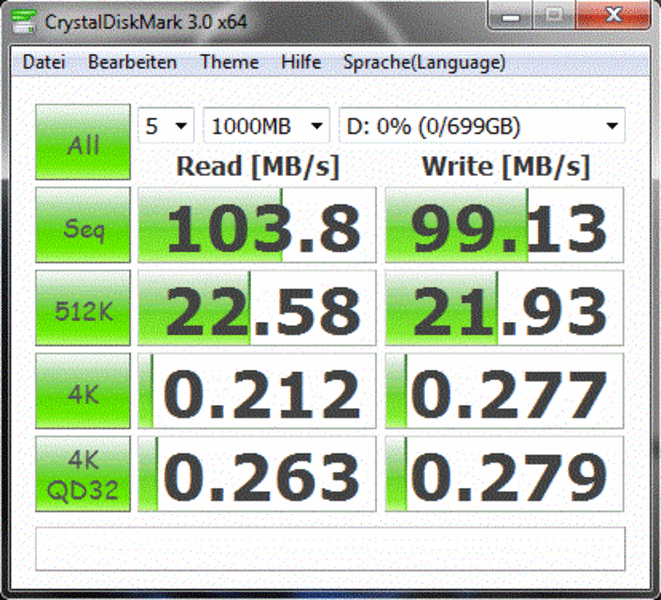Viewport: 661px width, 600px height.
Task: Open the drive dropdown showing D: 0% (0/699GB)
Action: tap(482, 126)
